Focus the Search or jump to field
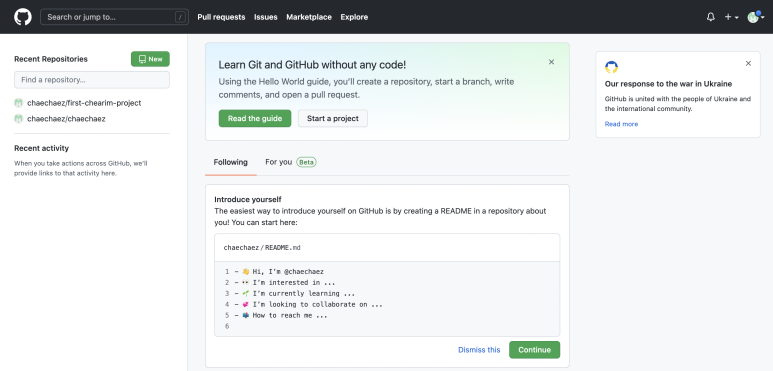 [114, 17]
